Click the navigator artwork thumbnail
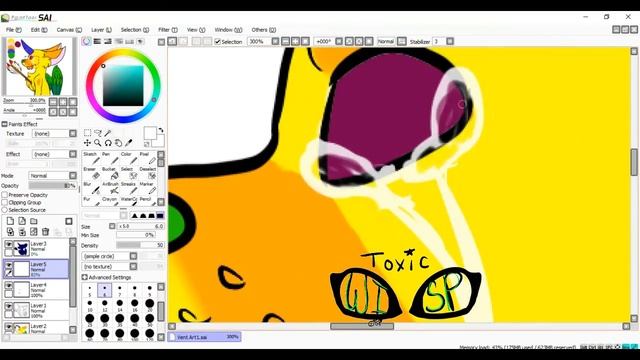 click(x=39, y=67)
